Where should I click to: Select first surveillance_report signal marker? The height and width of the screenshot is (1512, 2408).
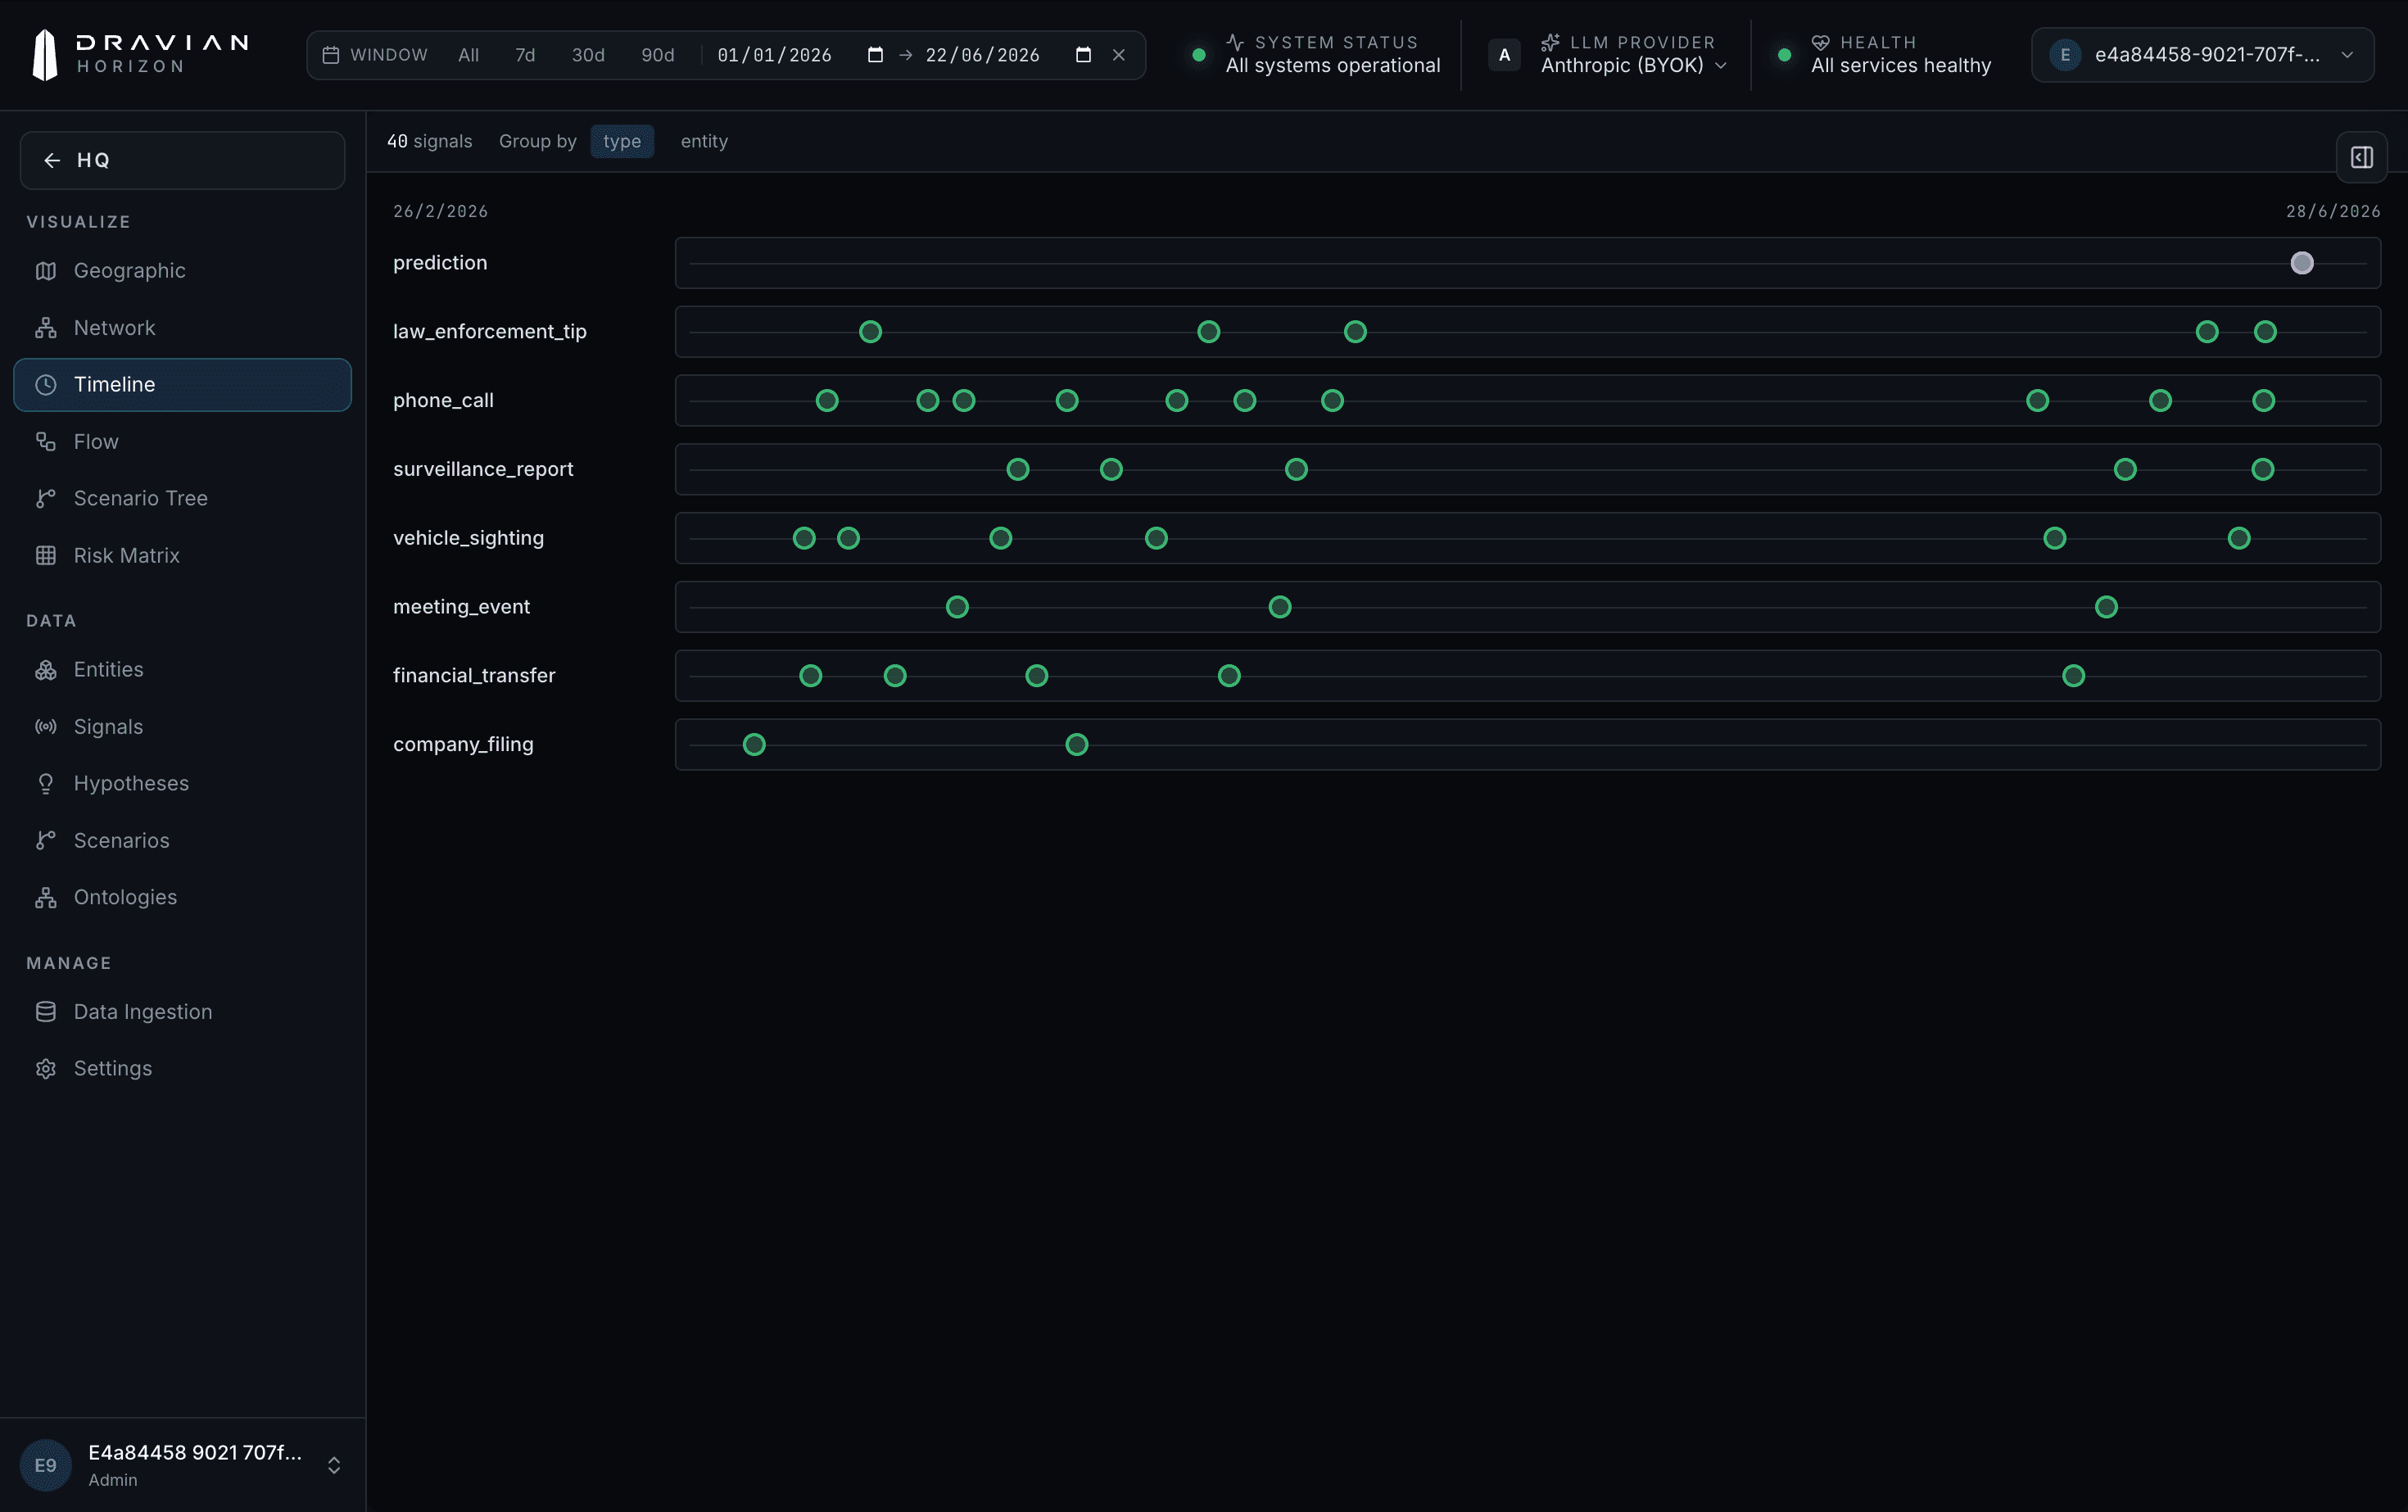[1018, 469]
